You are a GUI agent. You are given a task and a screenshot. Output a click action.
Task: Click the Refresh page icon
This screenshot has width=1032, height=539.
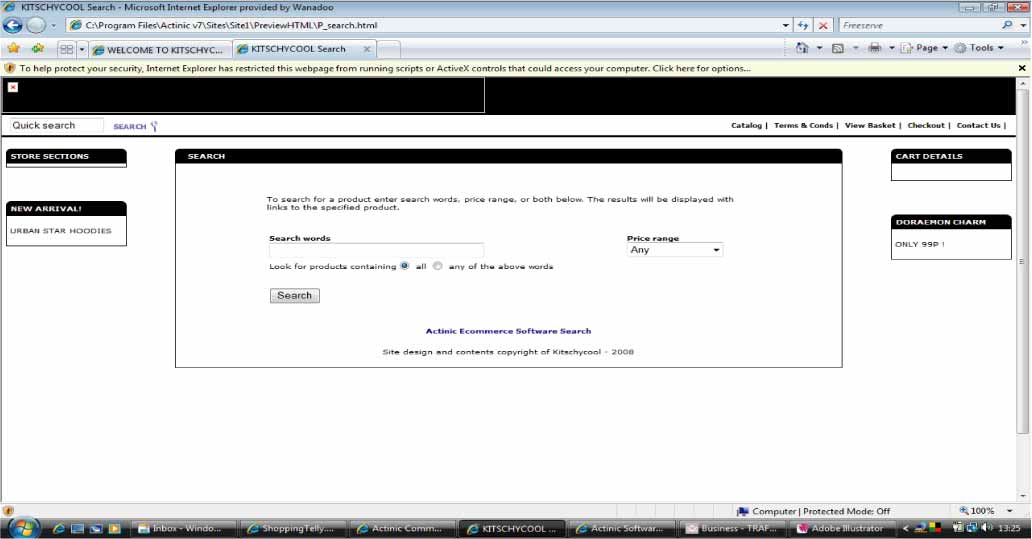(803, 25)
